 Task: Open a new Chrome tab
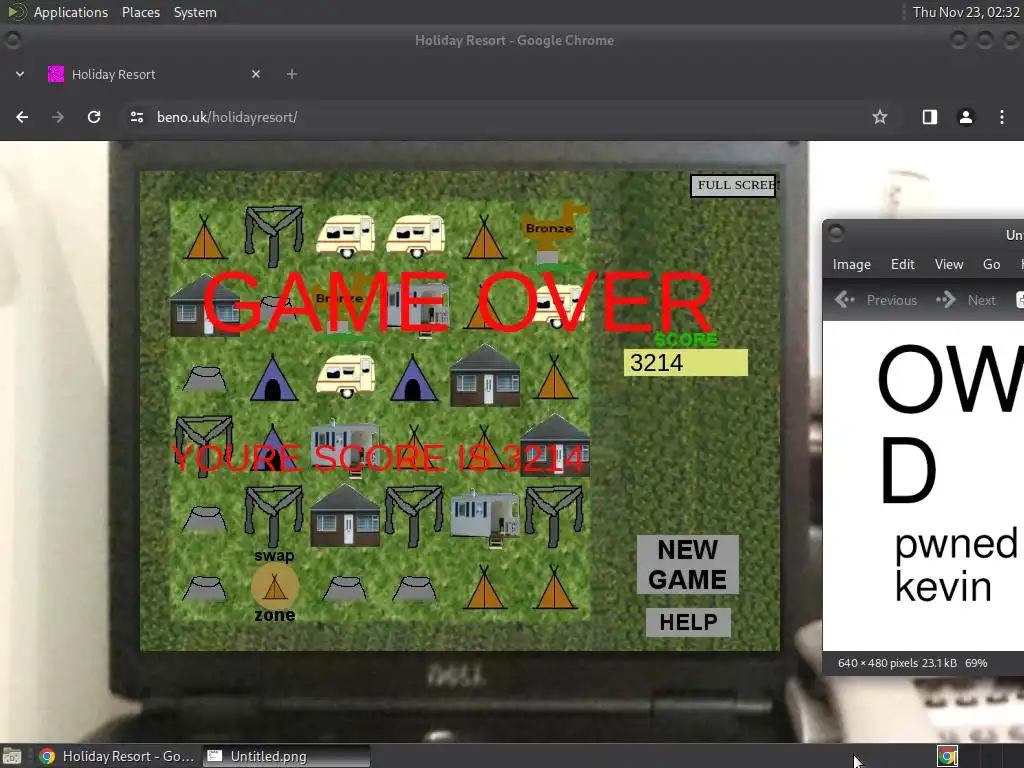tap(292, 74)
